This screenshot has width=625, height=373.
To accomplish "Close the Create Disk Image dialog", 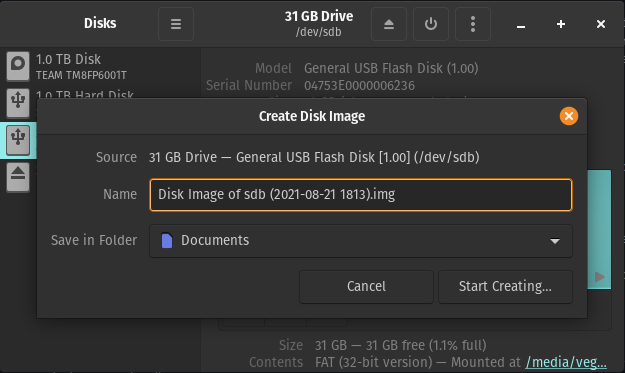I will point(569,116).
